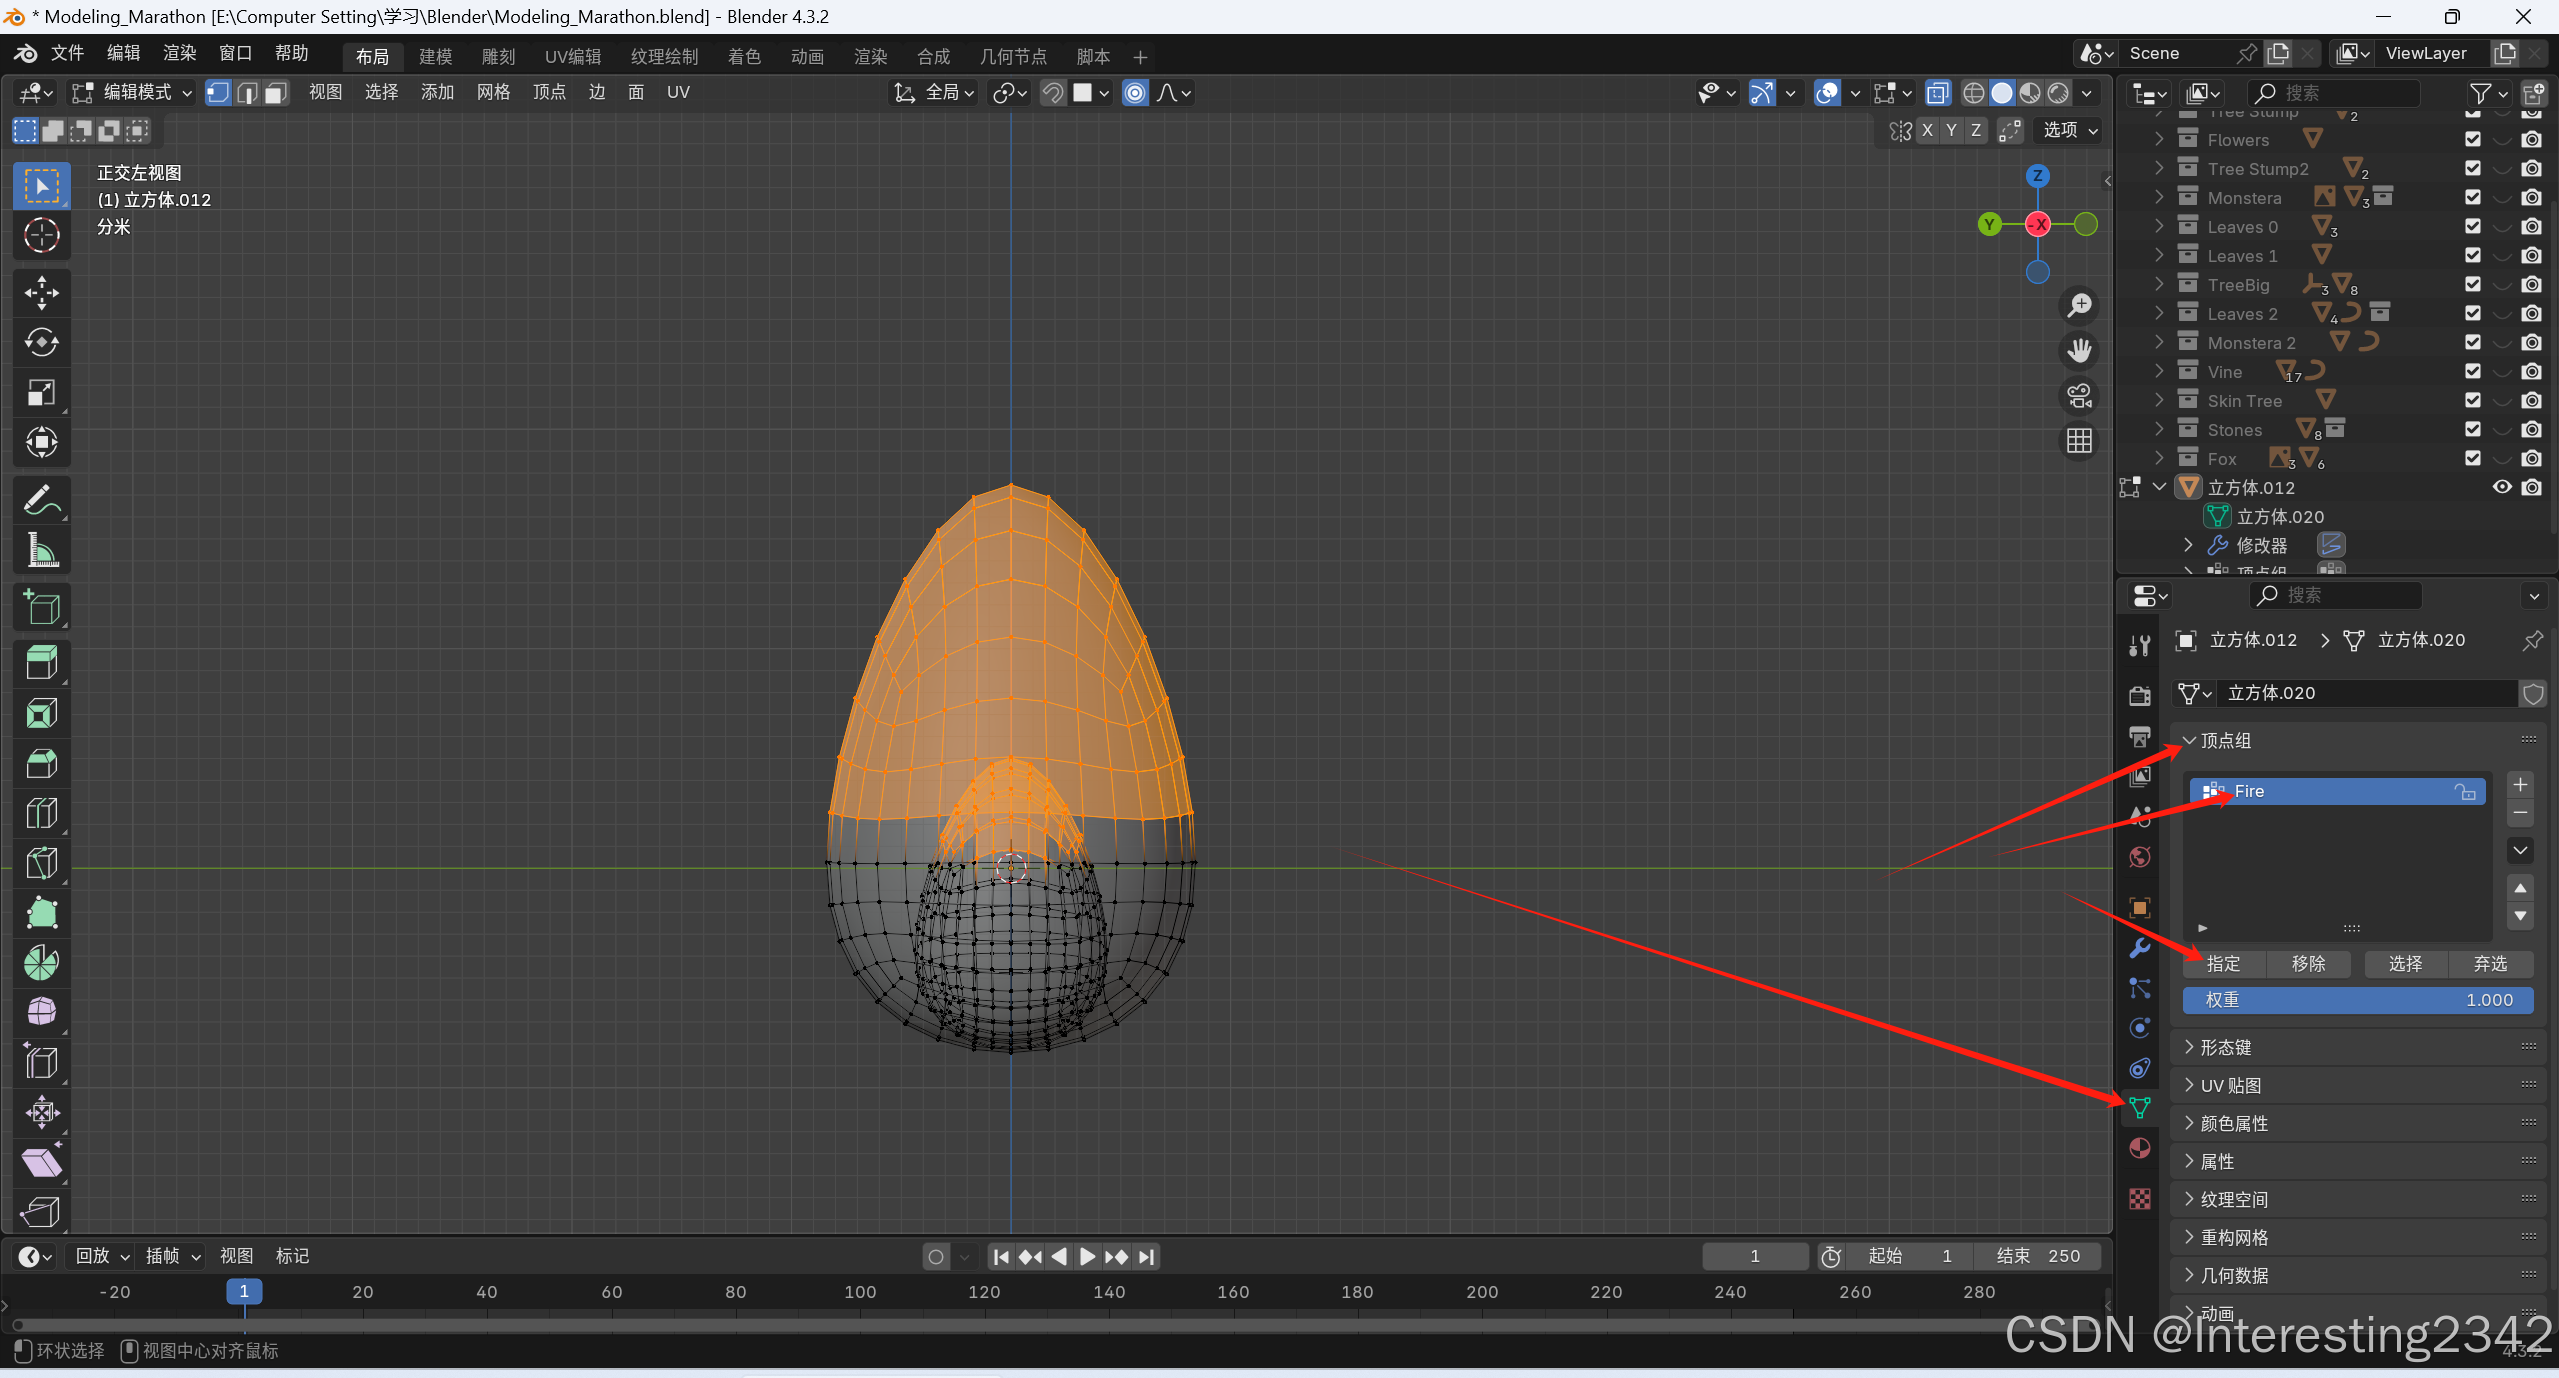This screenshot has height=1378, width=2559.
Task: Switch to the UV编辑 workspace tab
Action: 572,57
